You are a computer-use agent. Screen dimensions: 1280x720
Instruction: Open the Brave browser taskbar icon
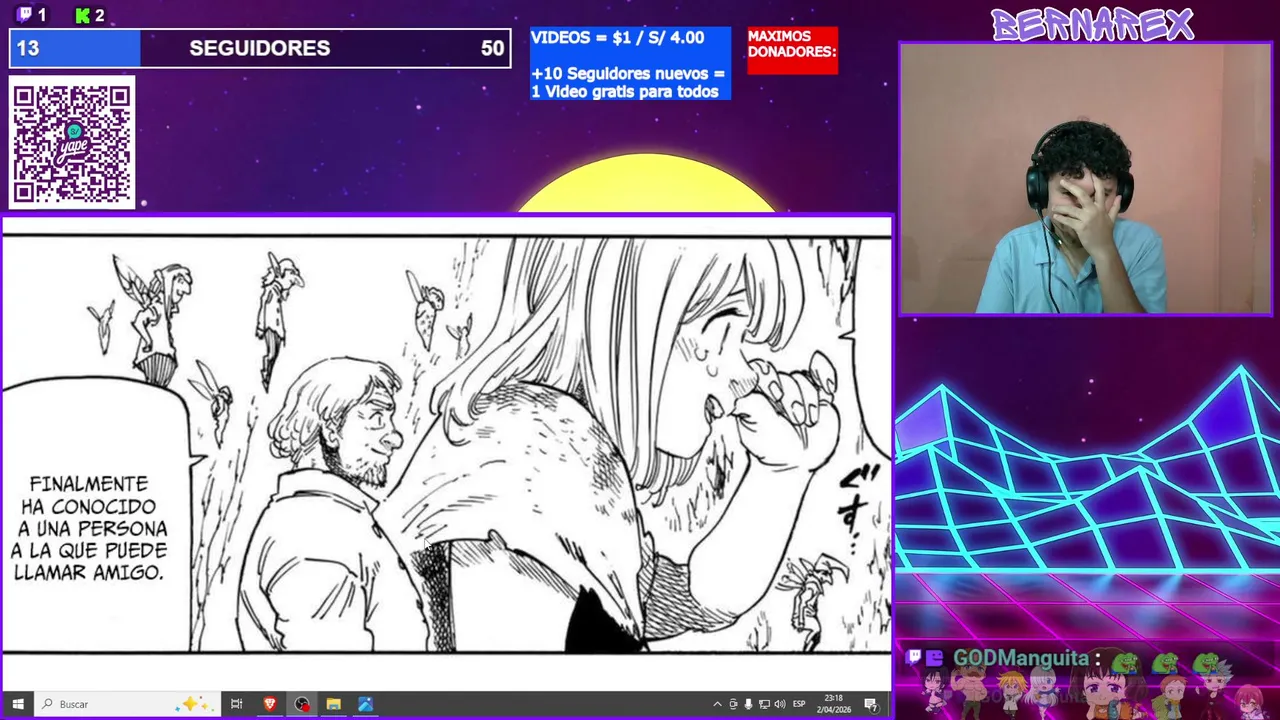pos(269,704)
